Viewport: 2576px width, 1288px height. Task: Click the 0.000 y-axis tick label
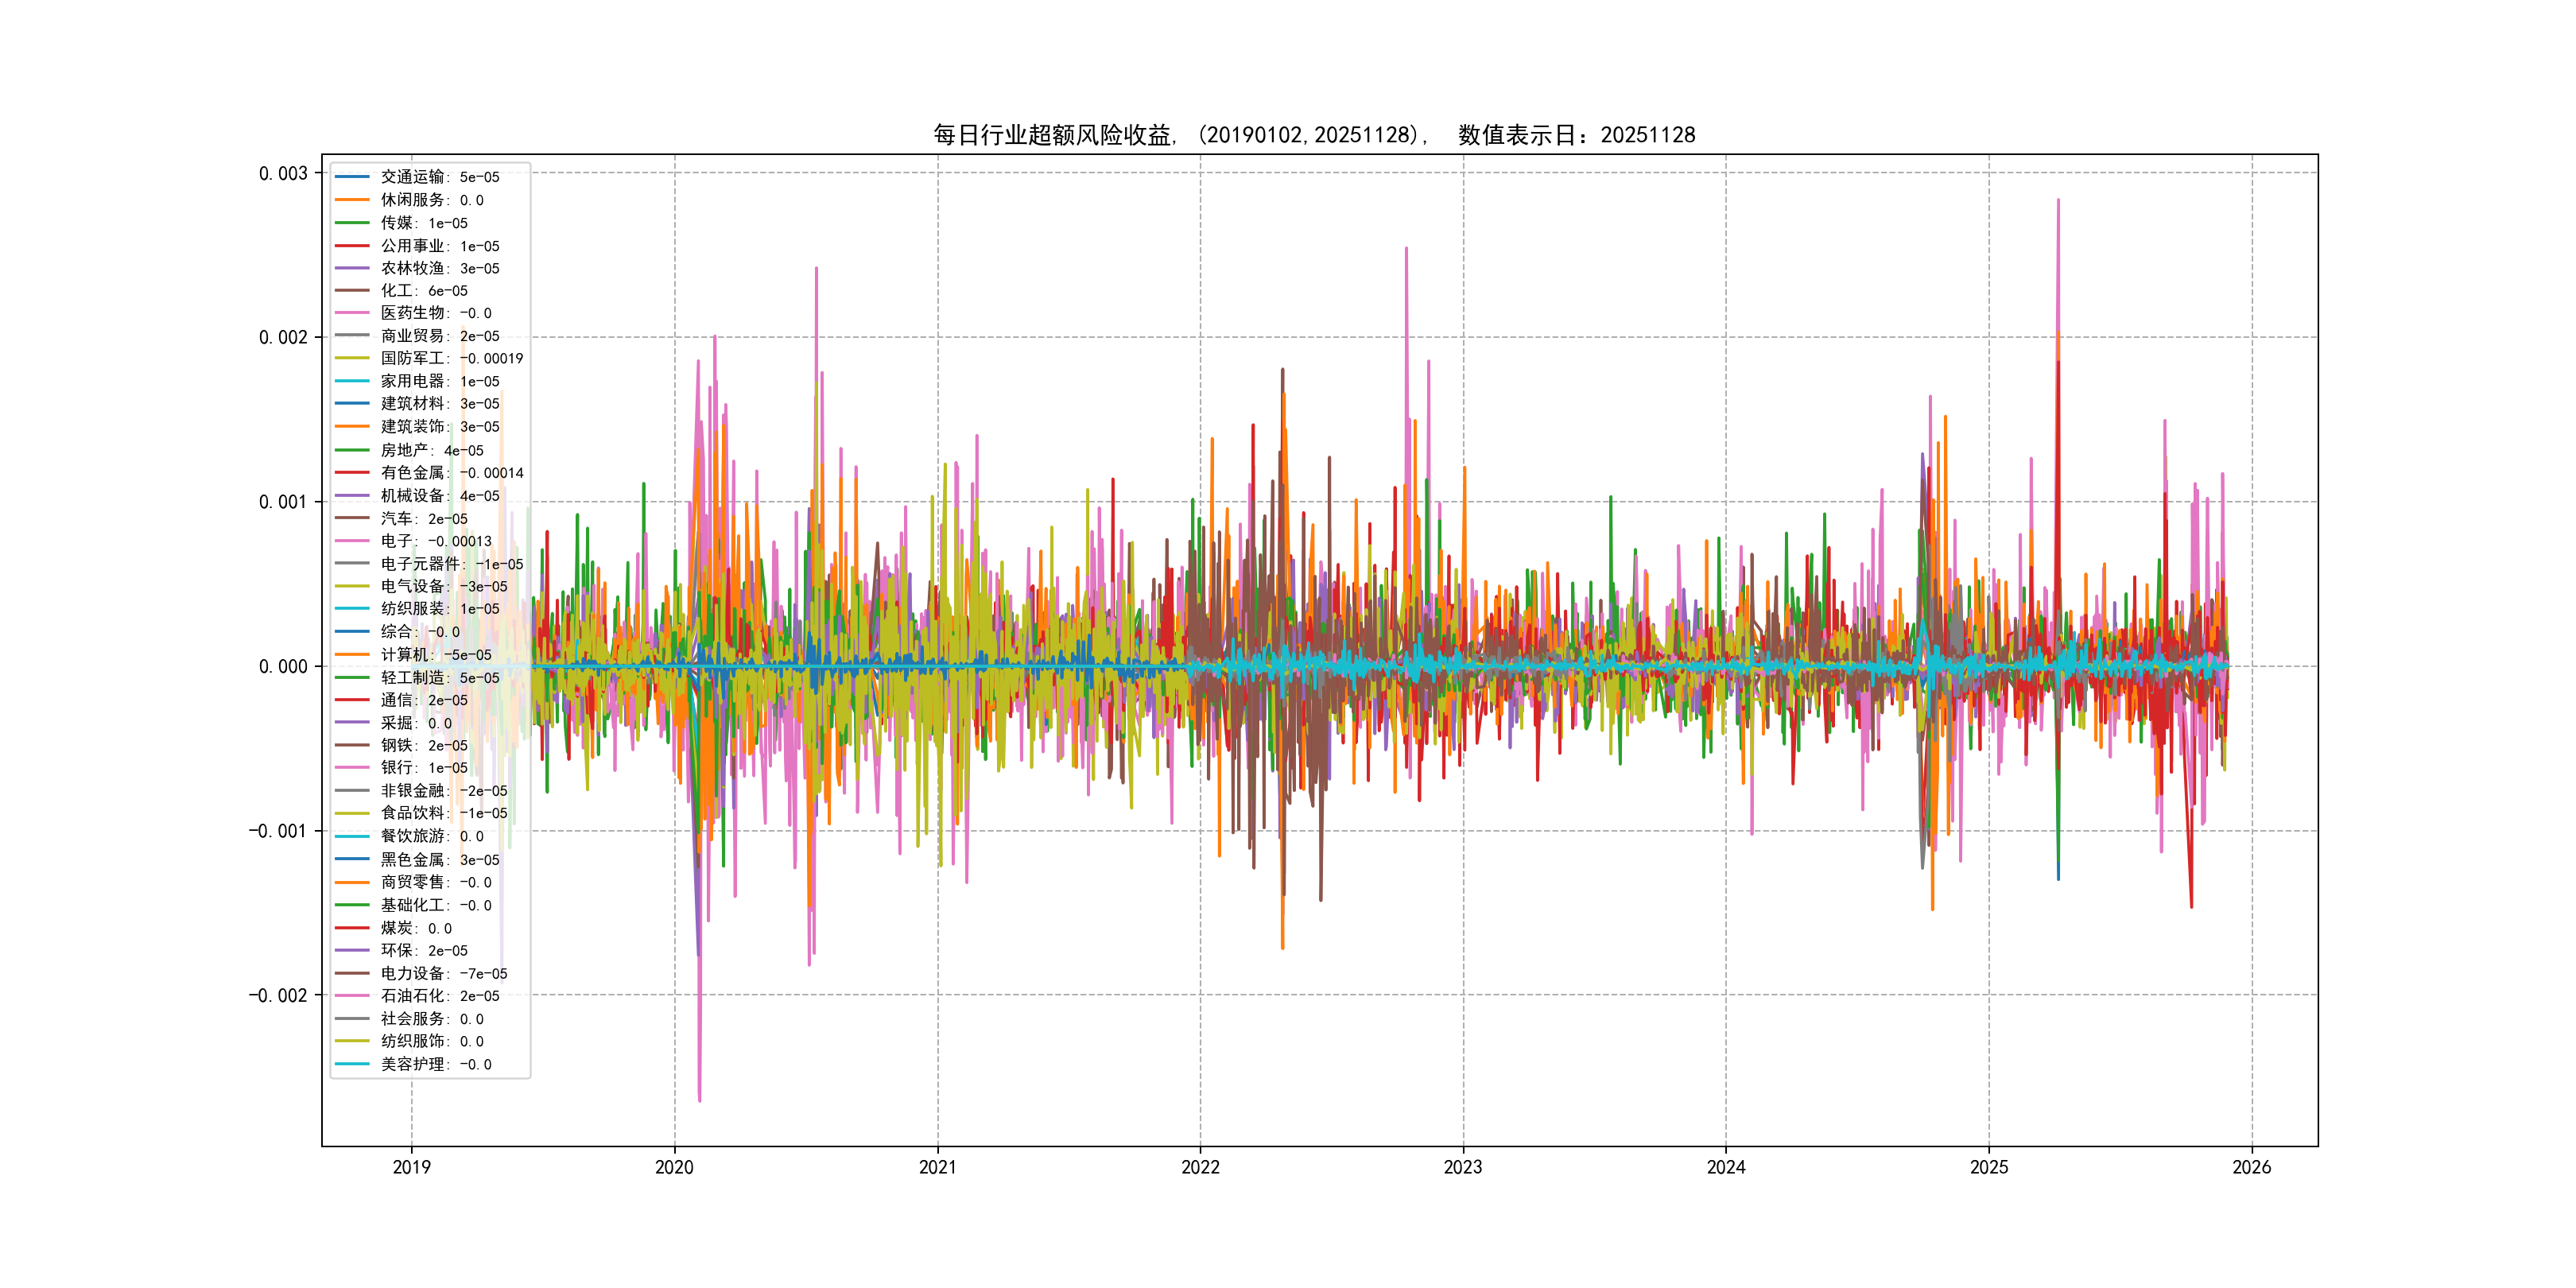pyautogui.click(x=283, y=667)
